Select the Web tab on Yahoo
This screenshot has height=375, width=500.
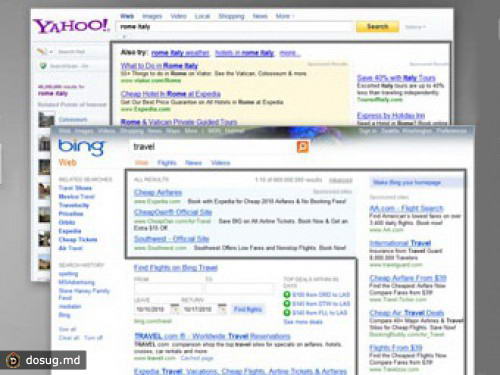click(x=127, y=16)
